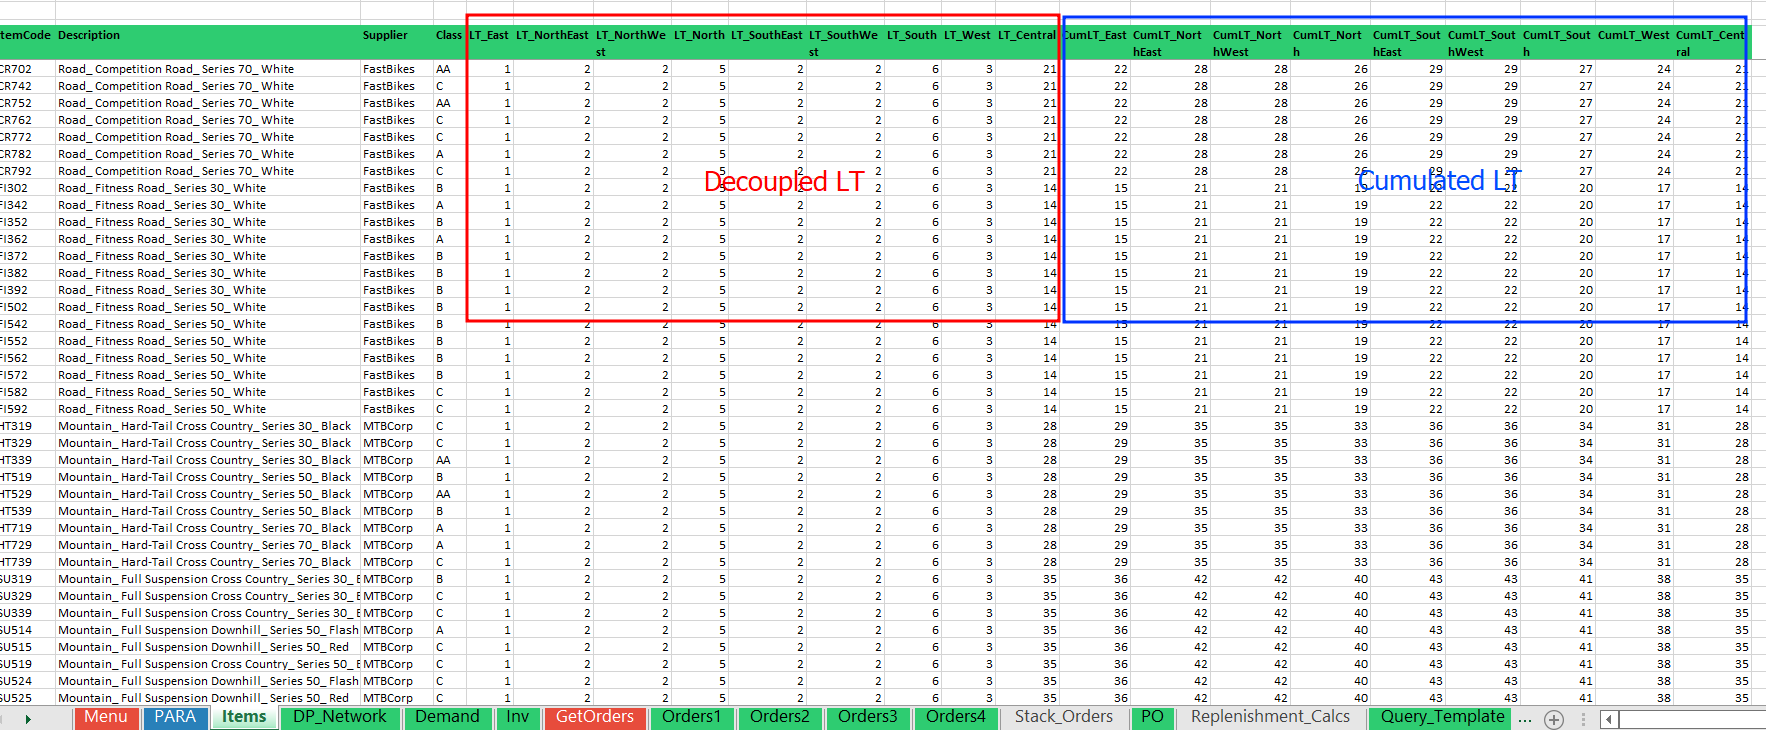Select the Orders4 sheet tab
Image resolution: width=1766 pixels, height=730 pixels.
click(955, 717)
